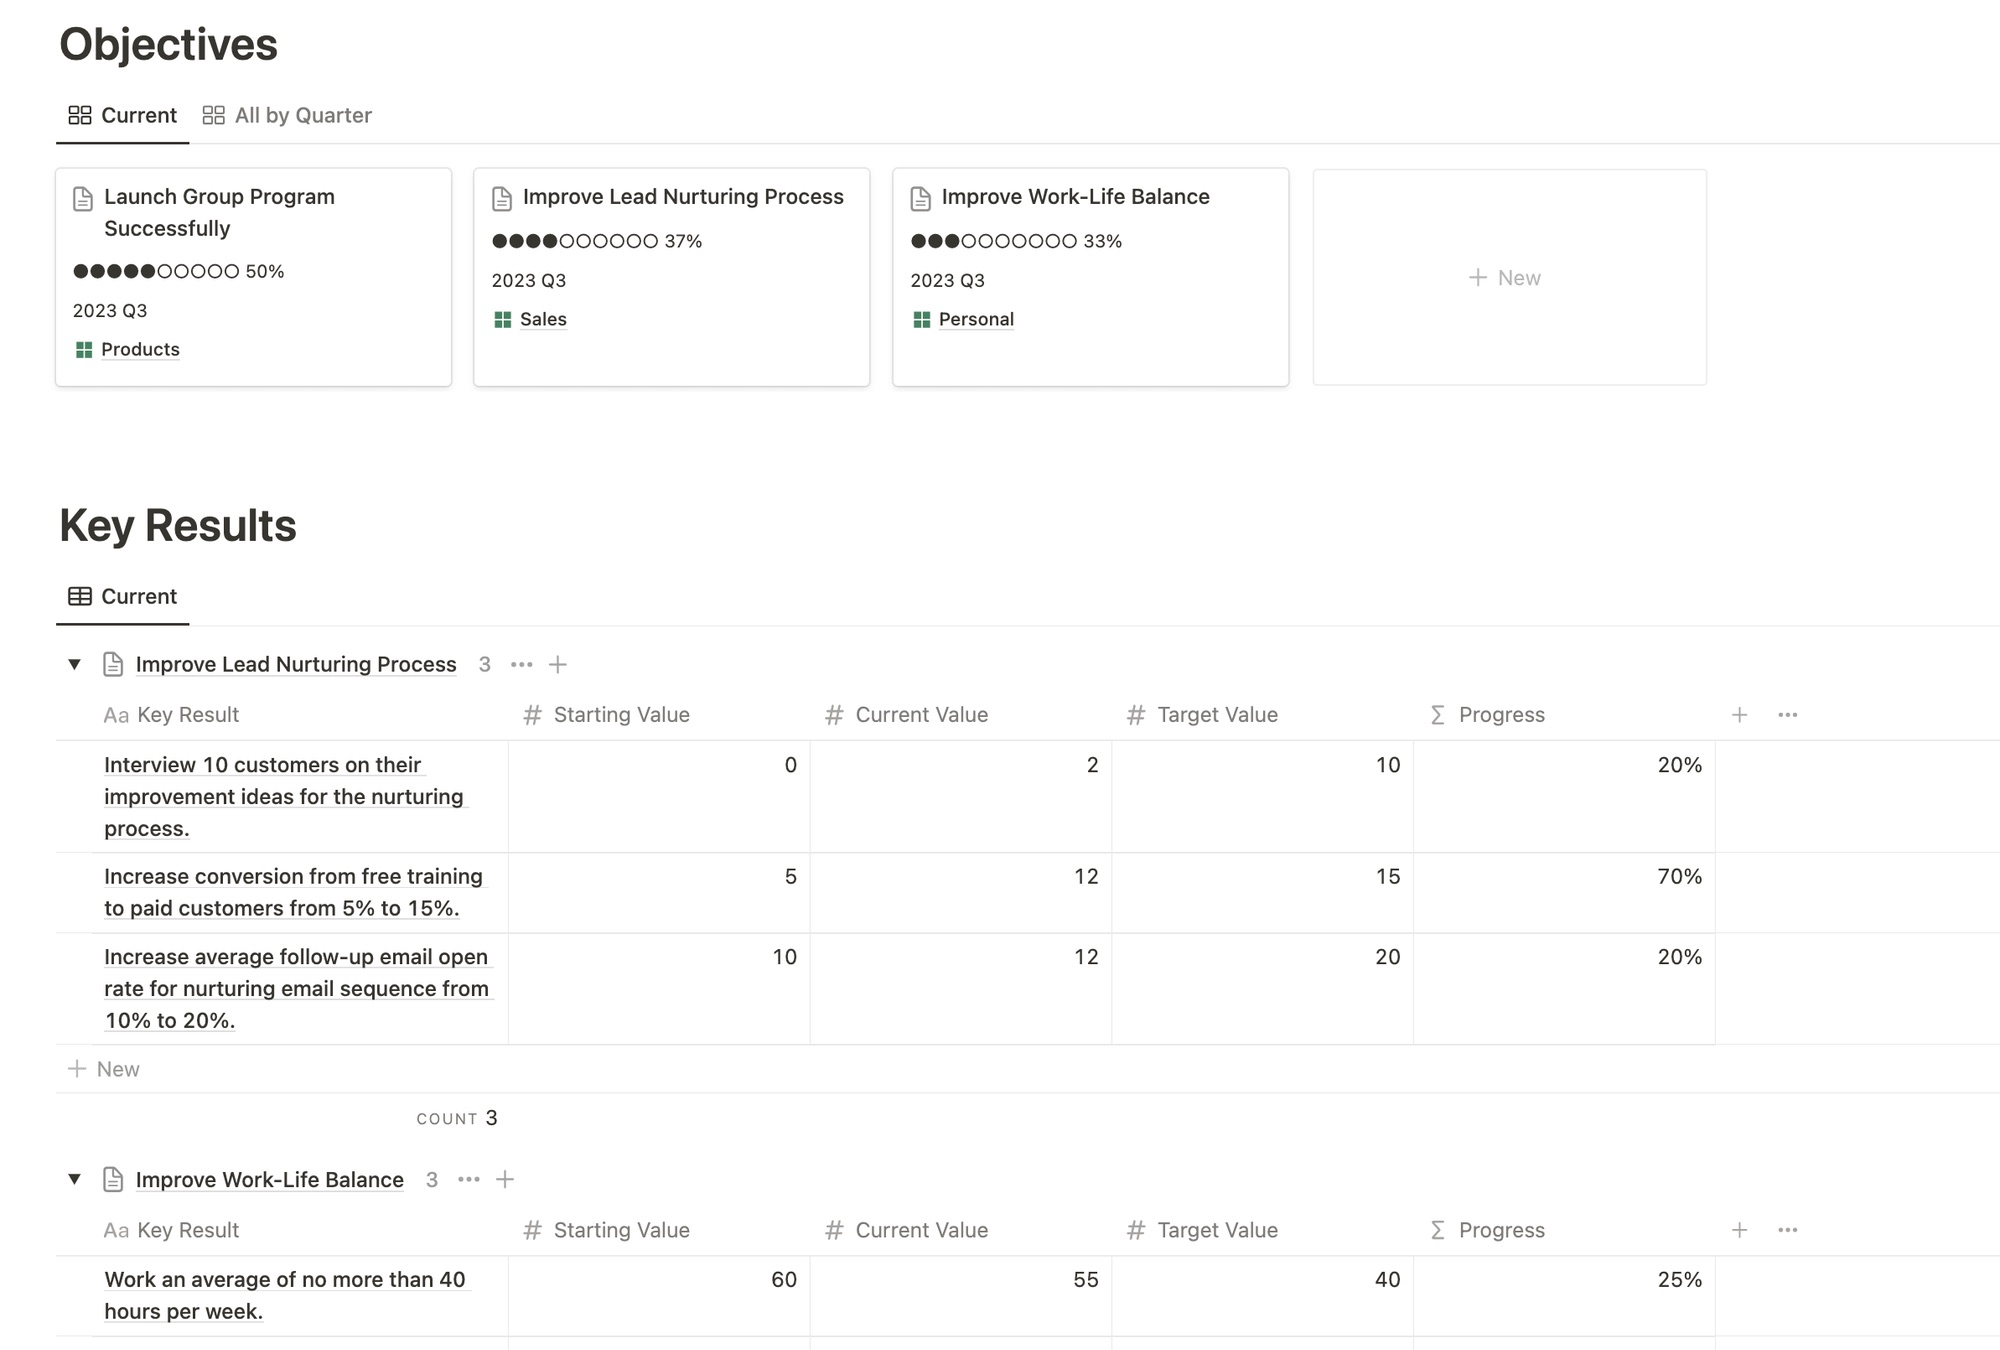Add a column via plus in Work-Life Balance table header

pyautogui.click(x=1739, y=1229)
